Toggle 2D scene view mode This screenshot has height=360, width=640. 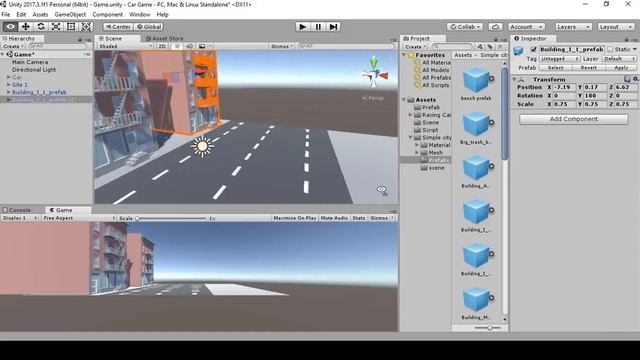click(x=162, y=46)
